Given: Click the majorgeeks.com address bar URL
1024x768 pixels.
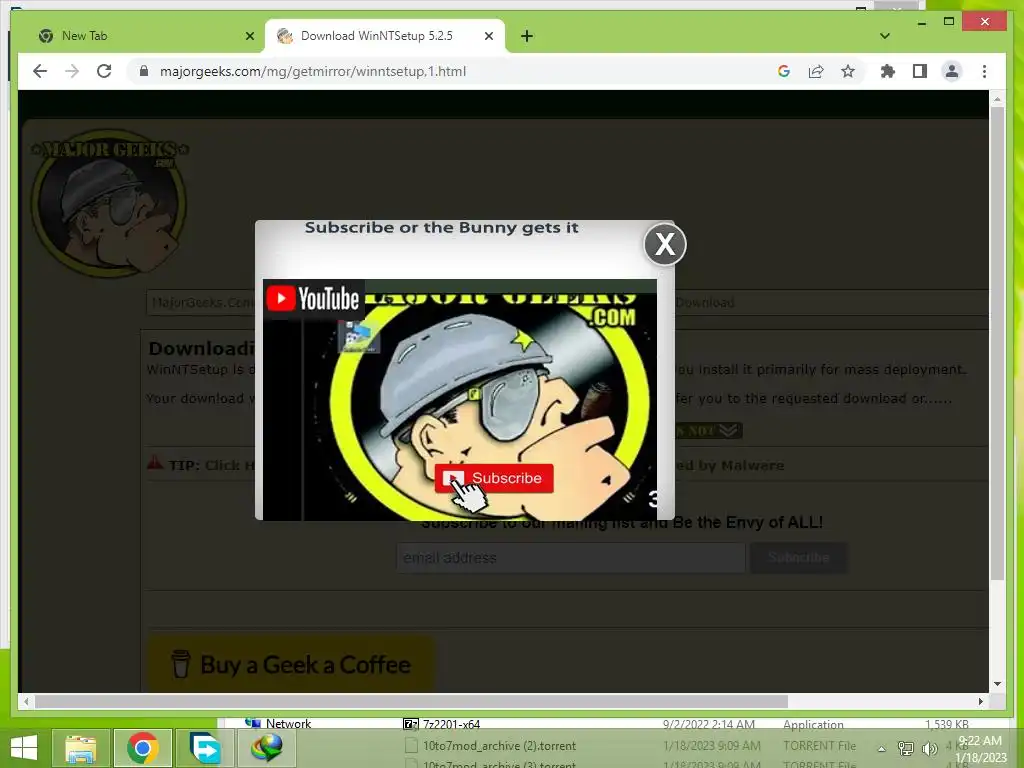Looking at the screenshot, I should click(x=313, y=71).
